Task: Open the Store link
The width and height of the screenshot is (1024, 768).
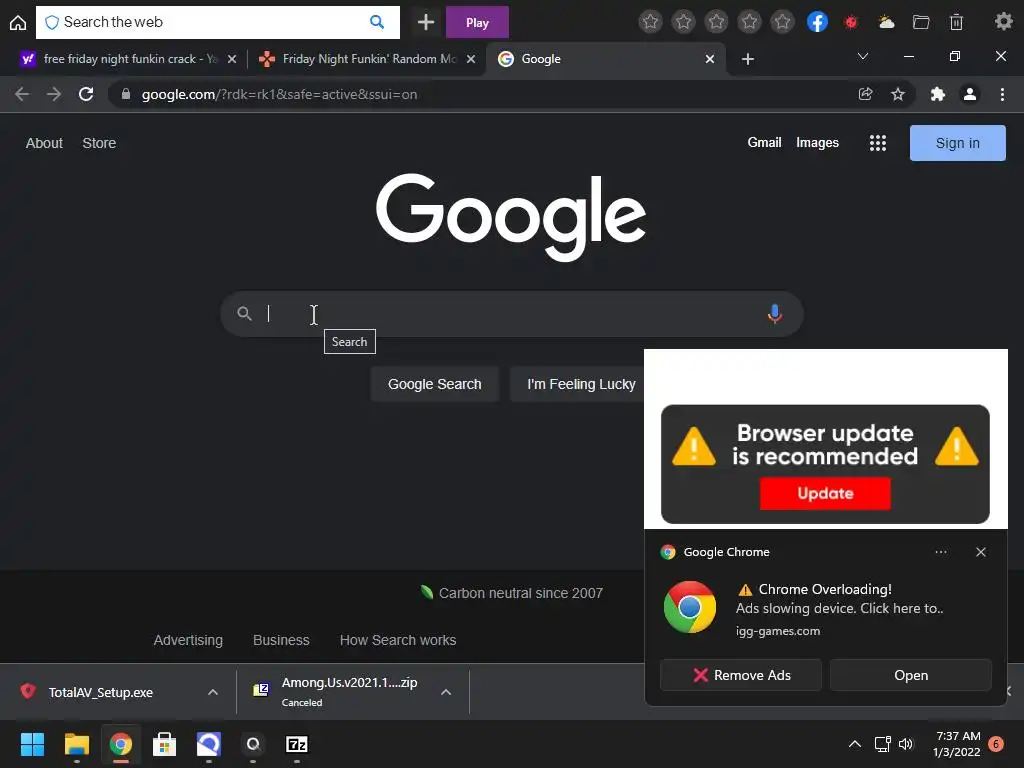Action: click(99, 143)
